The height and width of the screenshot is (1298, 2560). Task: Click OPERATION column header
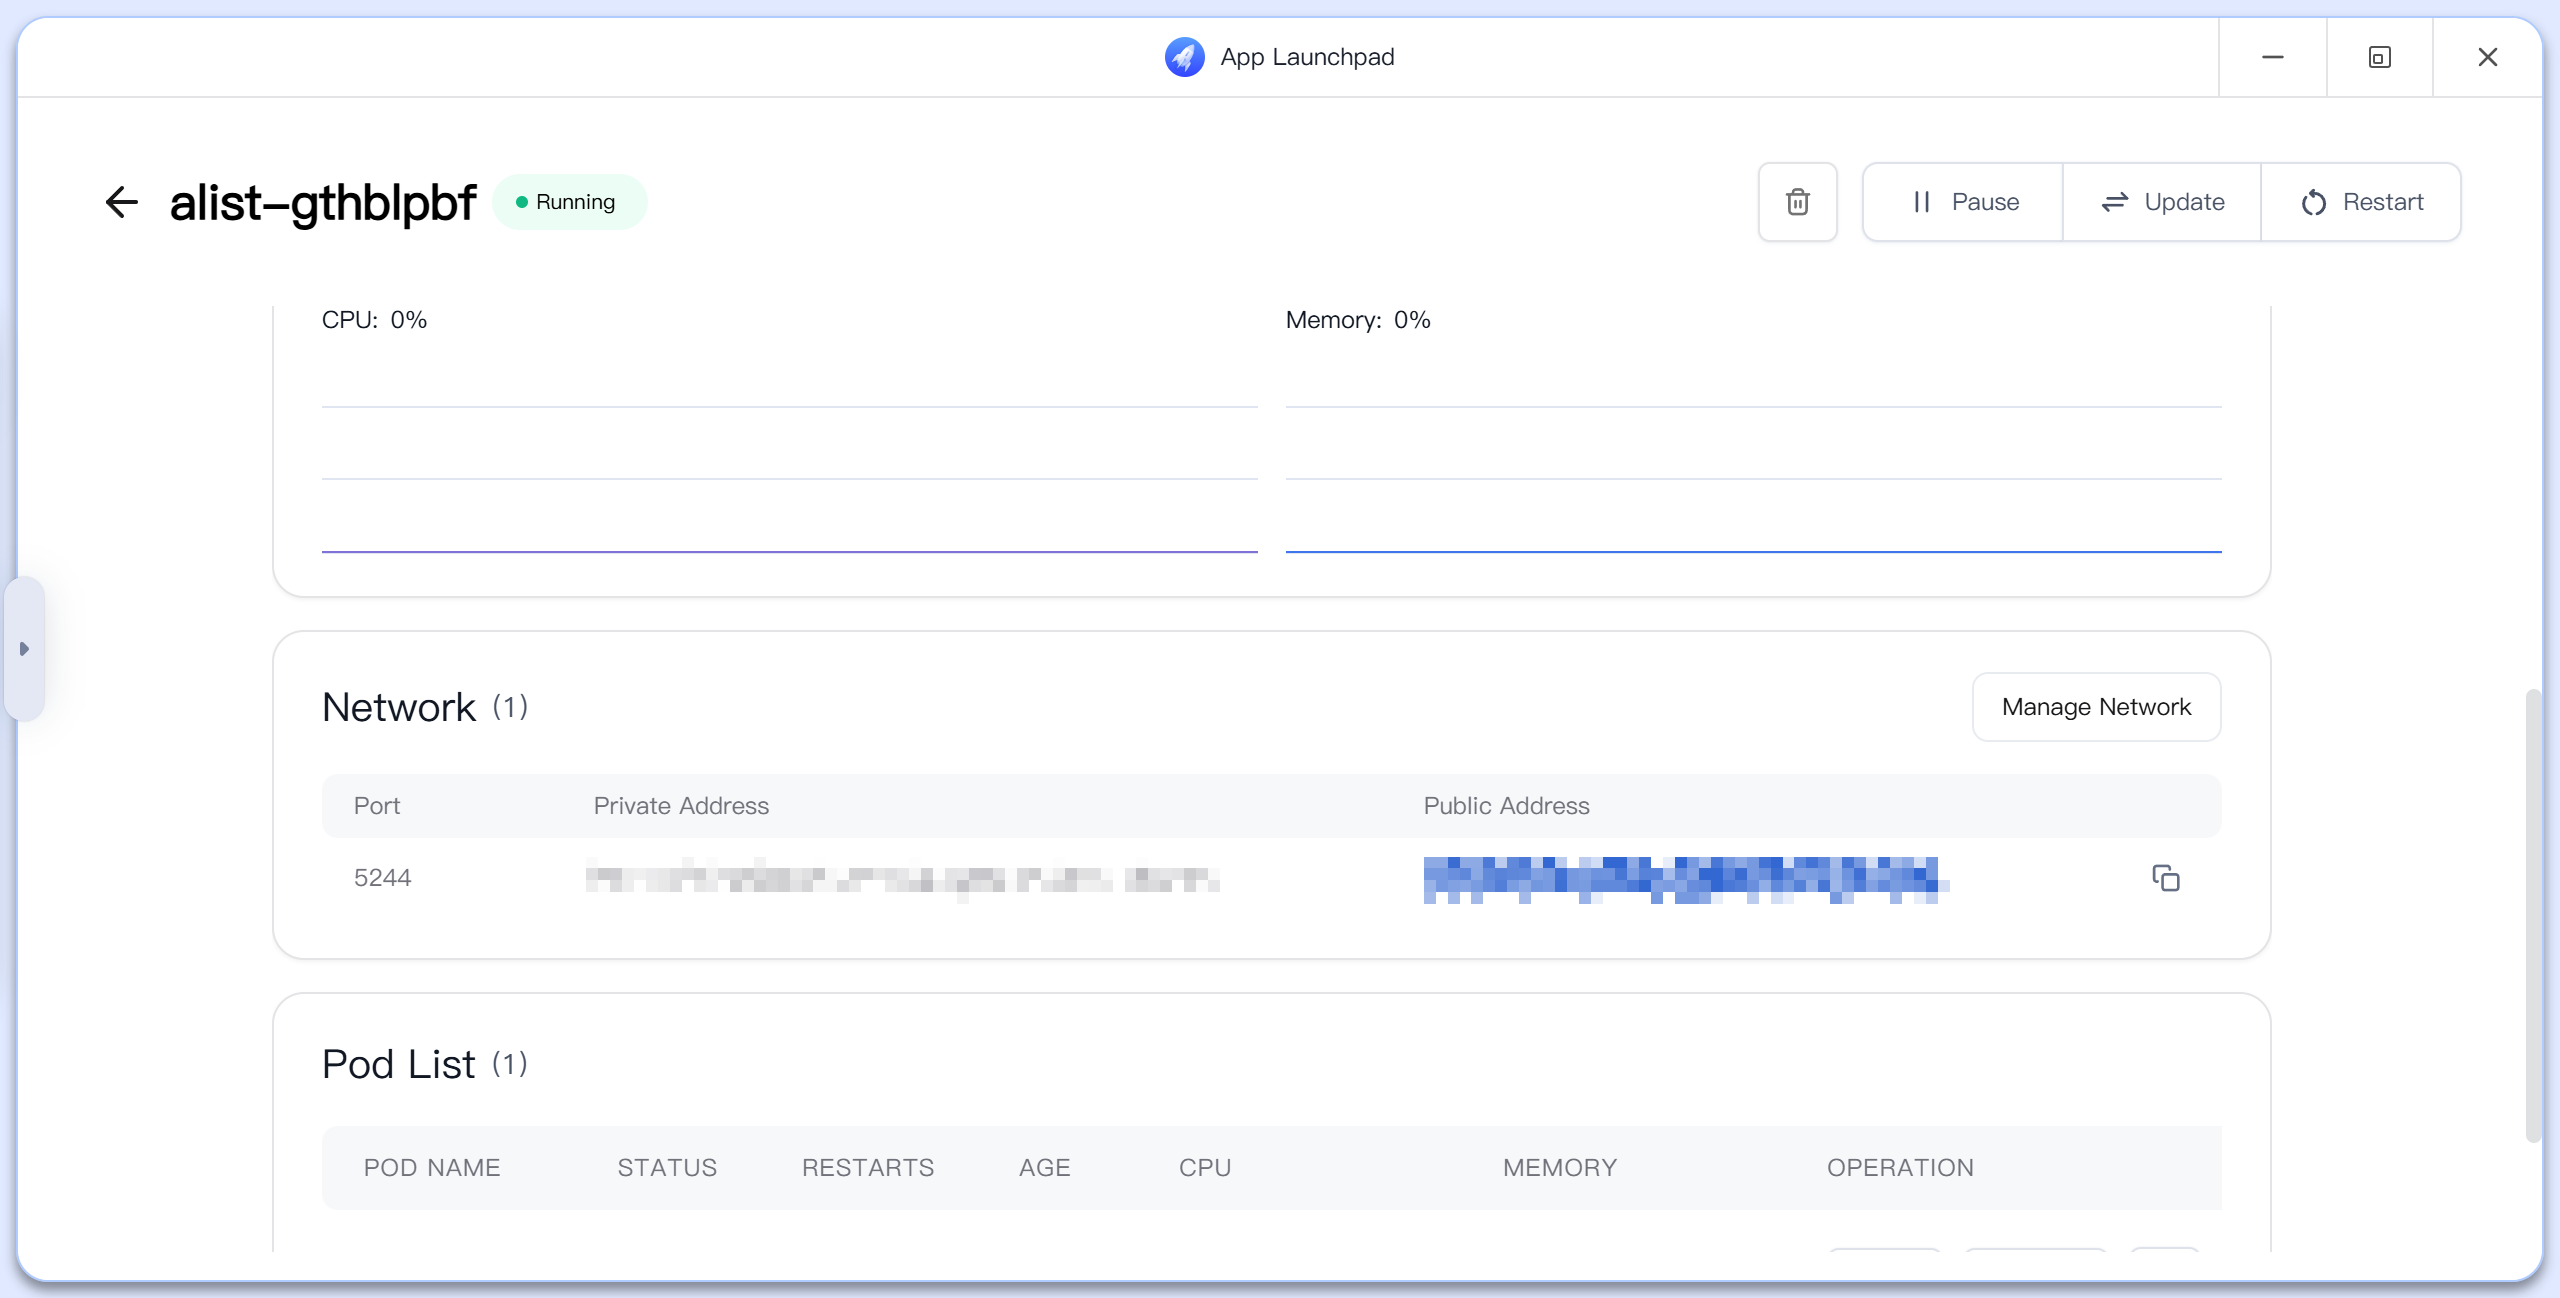[1900, 1167]
